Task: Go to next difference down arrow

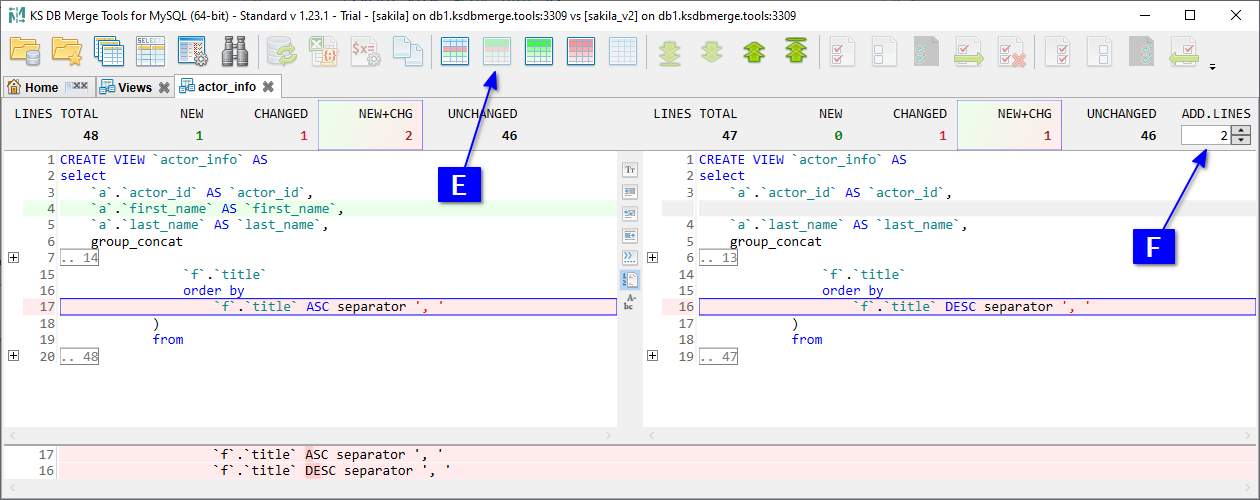Action: (x=712, y=51)
